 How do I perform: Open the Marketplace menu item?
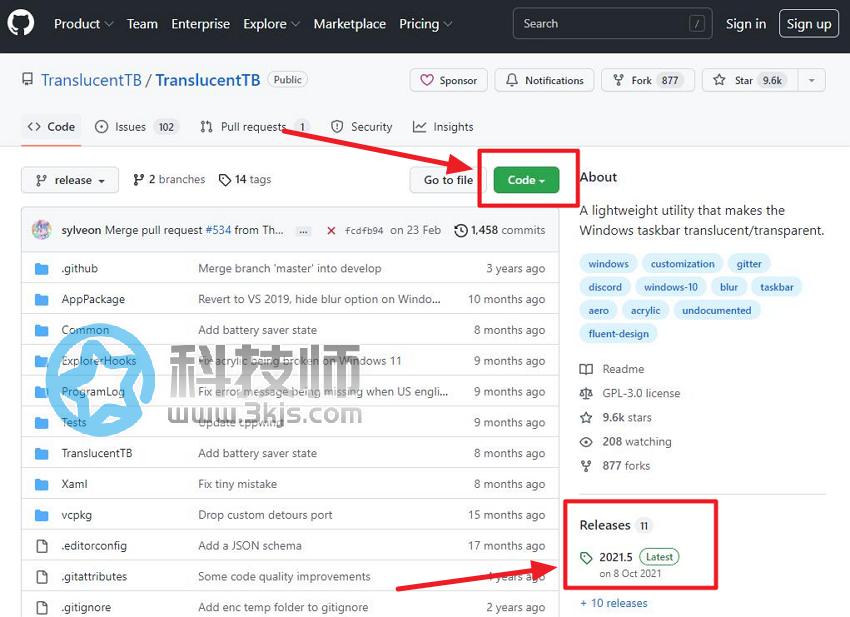[350, 24]
